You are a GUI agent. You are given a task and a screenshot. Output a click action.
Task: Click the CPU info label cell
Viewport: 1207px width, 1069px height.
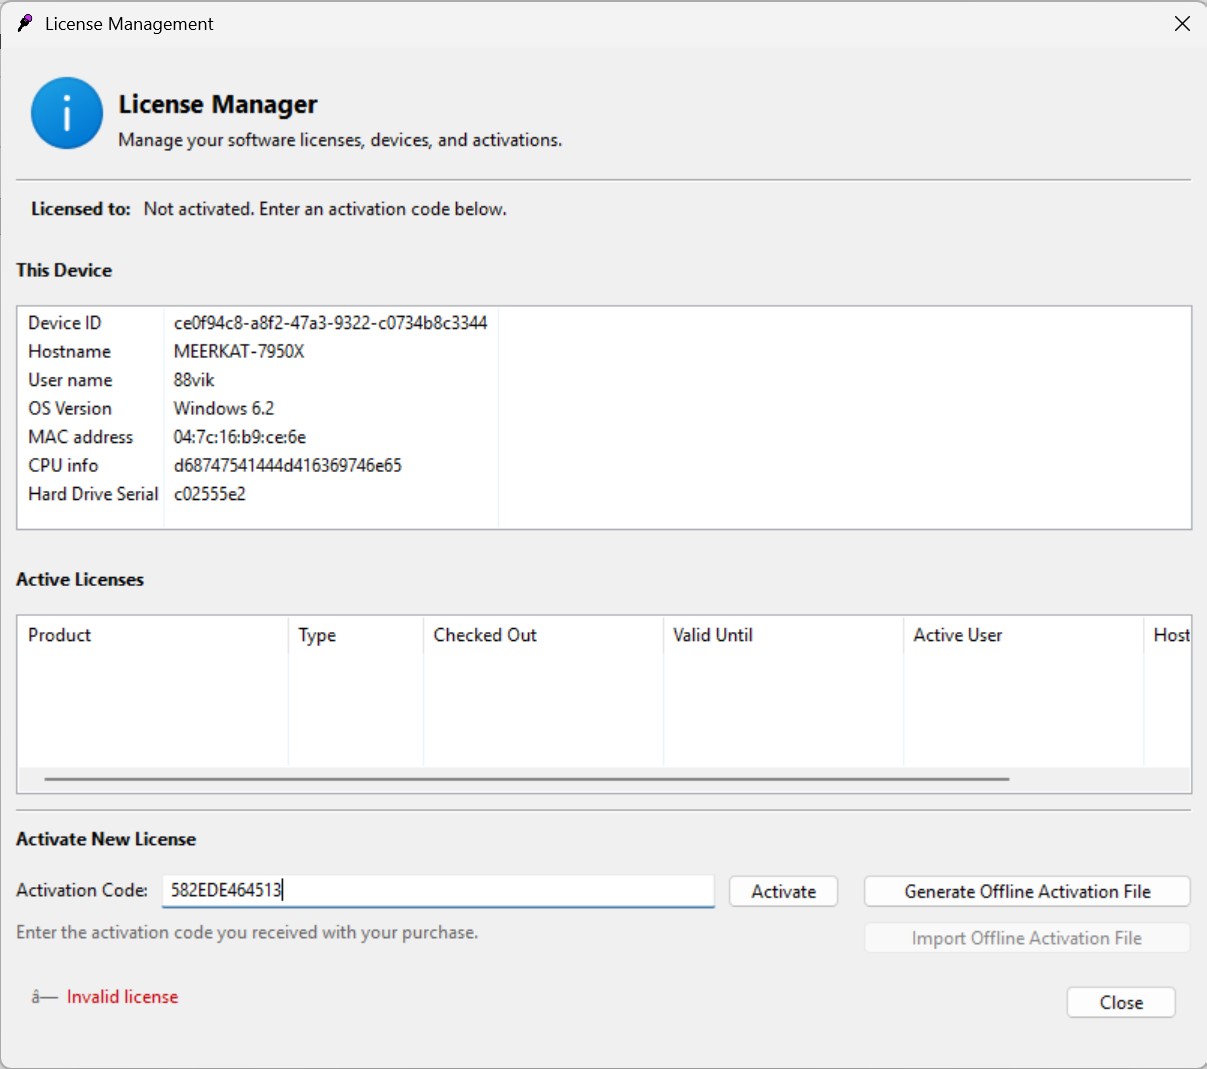(63, 465)
